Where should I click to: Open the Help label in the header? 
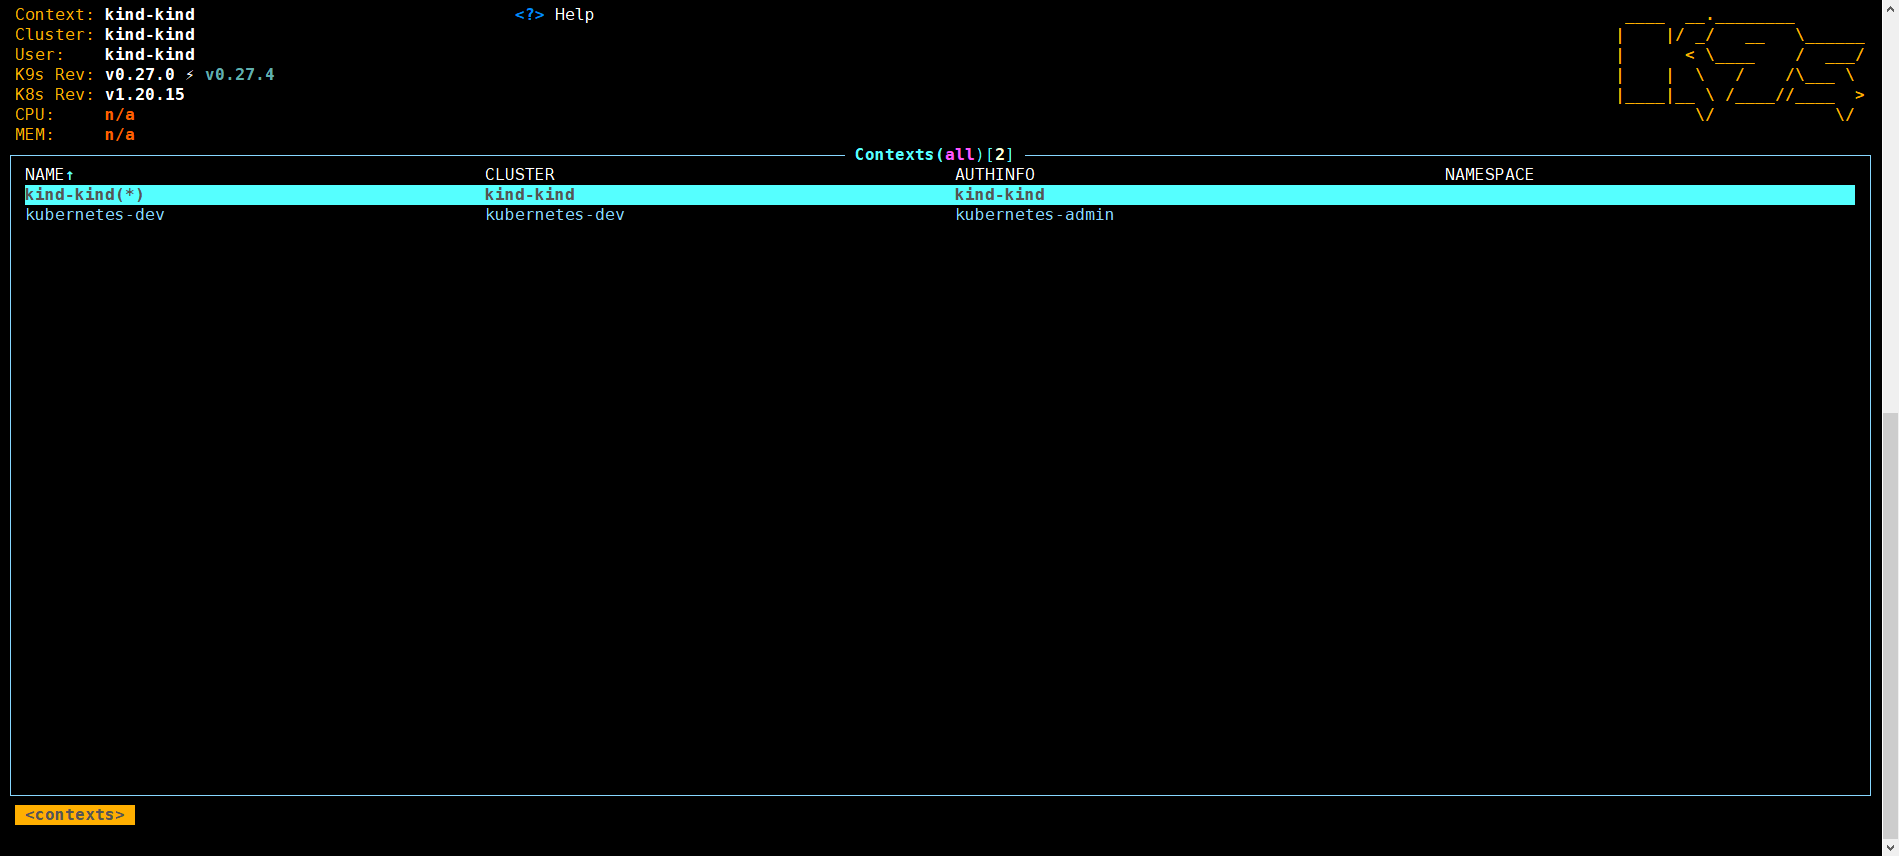point(574,15)
